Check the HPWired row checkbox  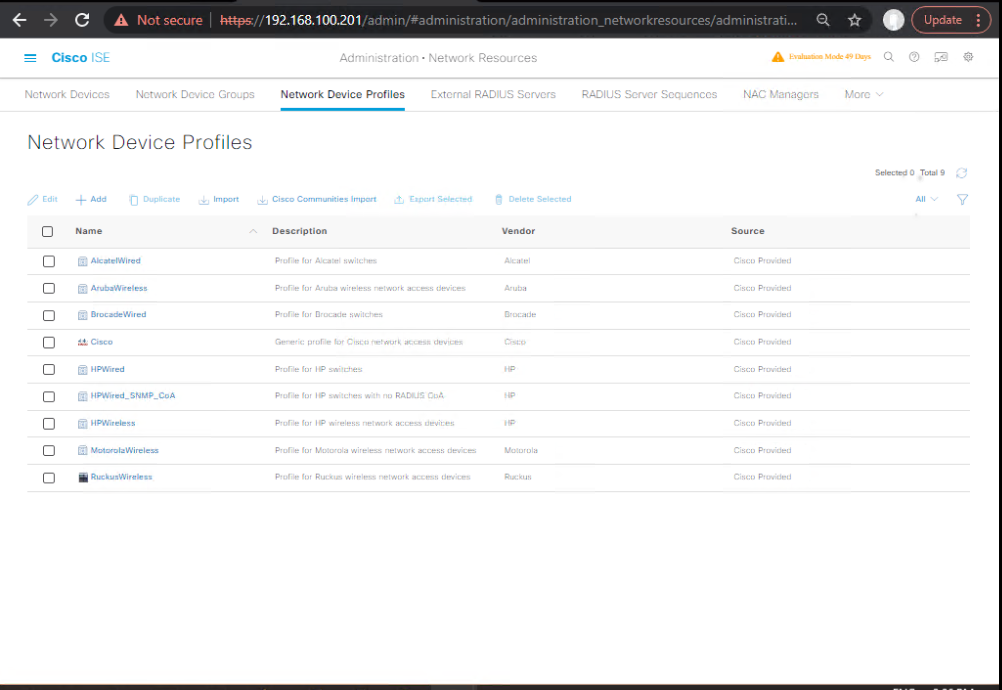pyautogui.click(x=49, y=370)
